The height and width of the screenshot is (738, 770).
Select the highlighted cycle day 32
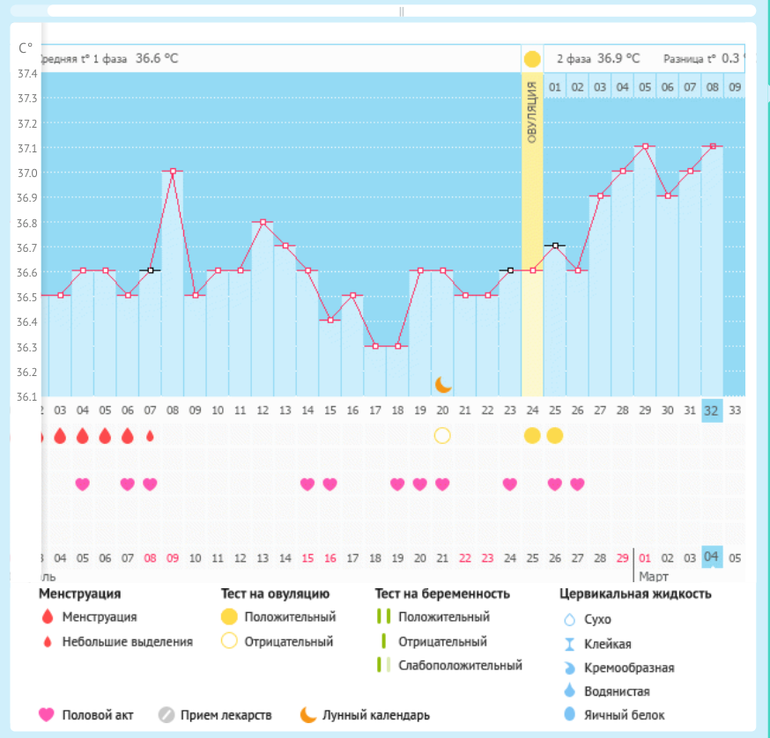[x=711, y=410]
